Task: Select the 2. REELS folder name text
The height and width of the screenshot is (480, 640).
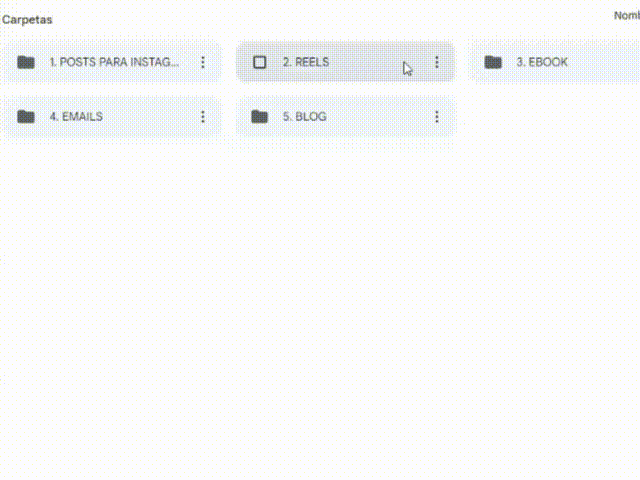Action: (306, 62)
